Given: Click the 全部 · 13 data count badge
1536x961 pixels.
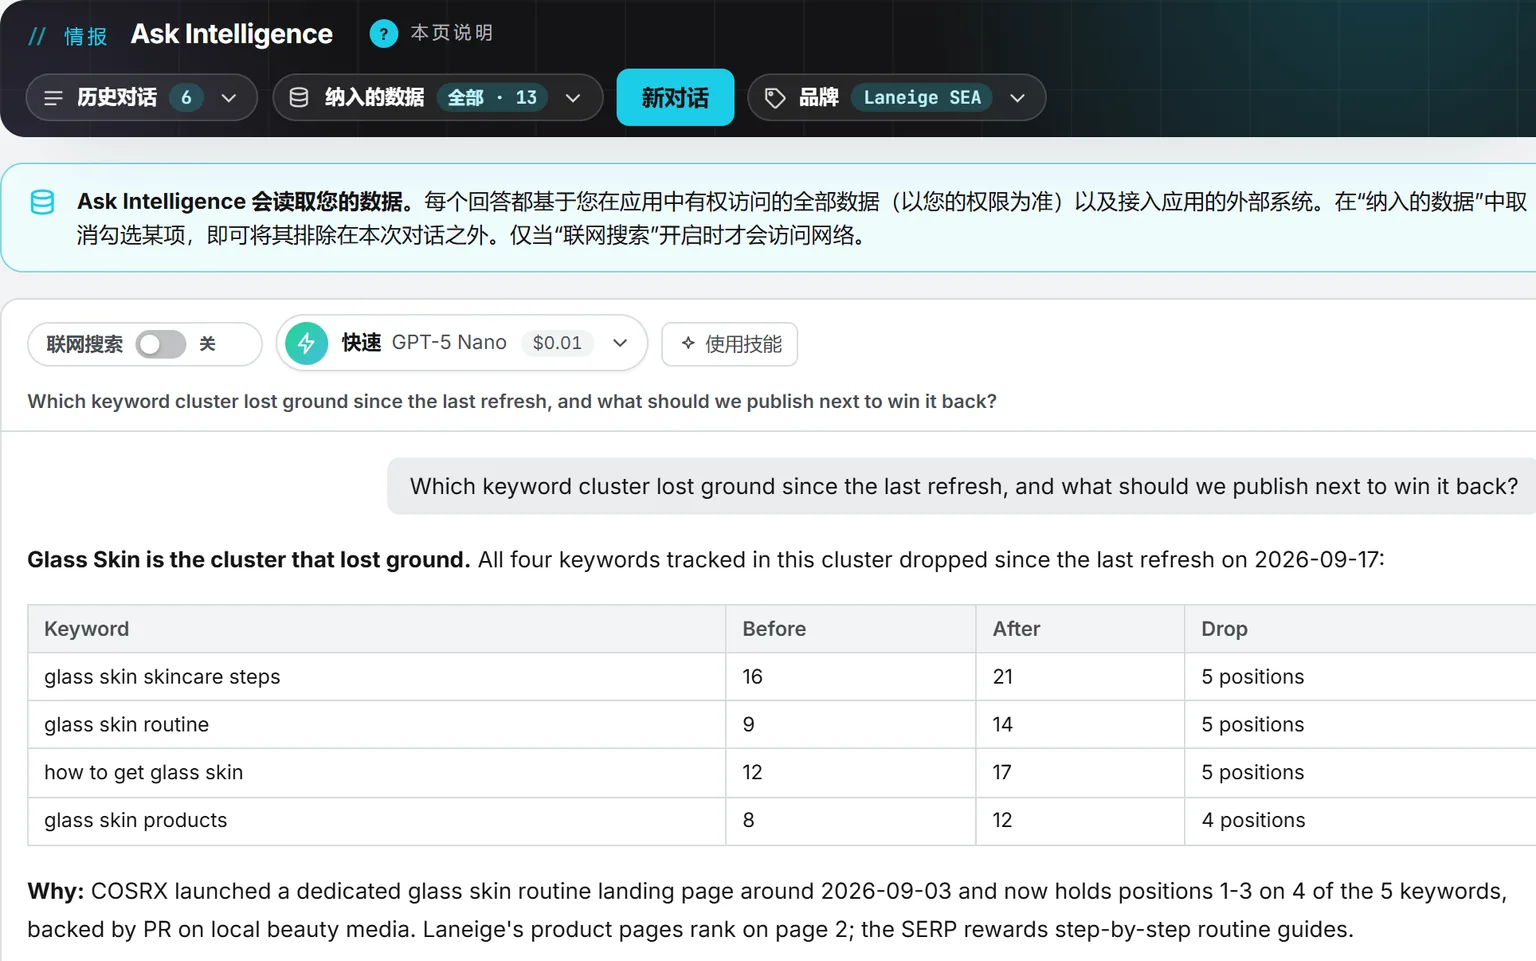Looking at the screenshot, I should click(492, 98).
